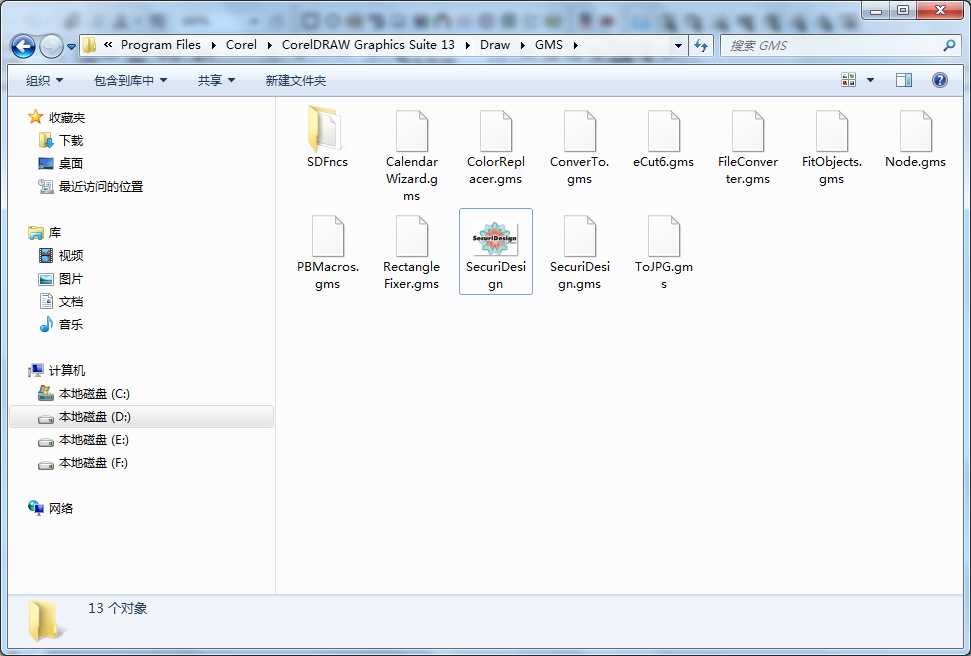
Task: Select the eCut6.gms file
Action: click(x=663, y=139)
